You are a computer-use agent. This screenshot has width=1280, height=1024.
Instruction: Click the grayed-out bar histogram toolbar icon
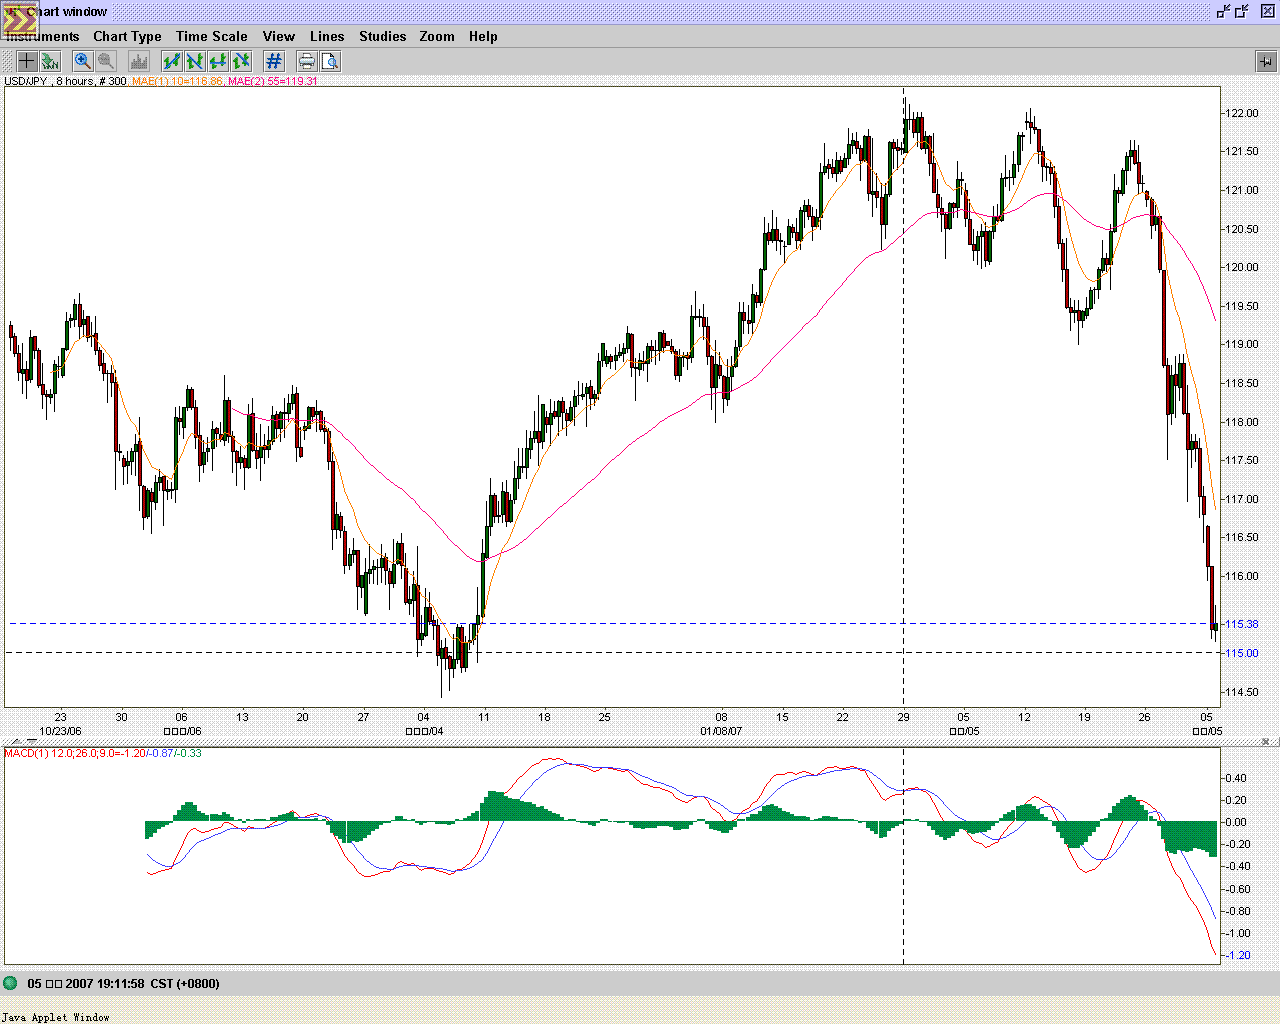[x=139, y=62]
